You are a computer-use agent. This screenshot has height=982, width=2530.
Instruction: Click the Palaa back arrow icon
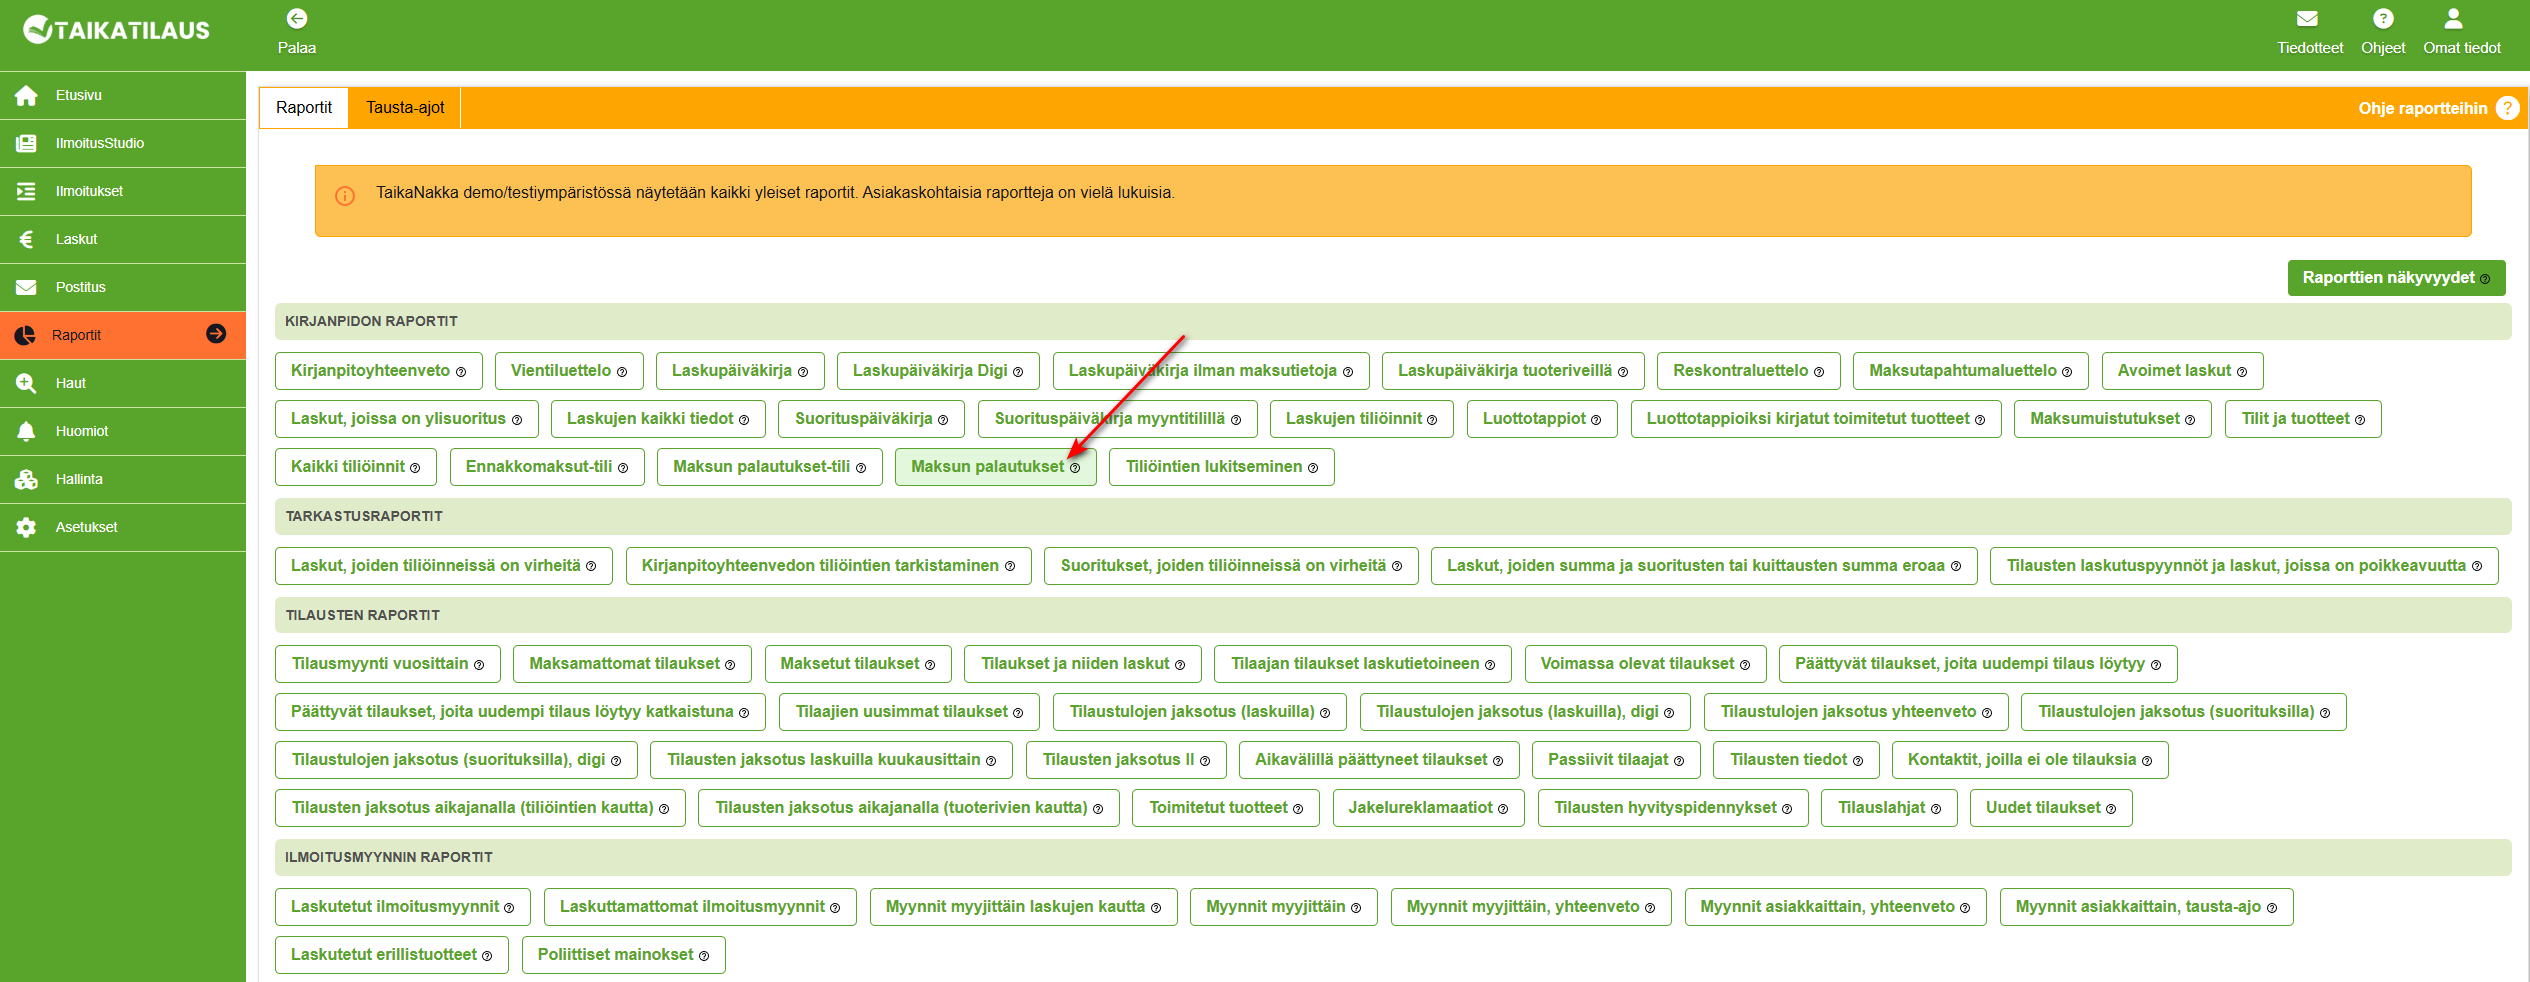[296, 19]
